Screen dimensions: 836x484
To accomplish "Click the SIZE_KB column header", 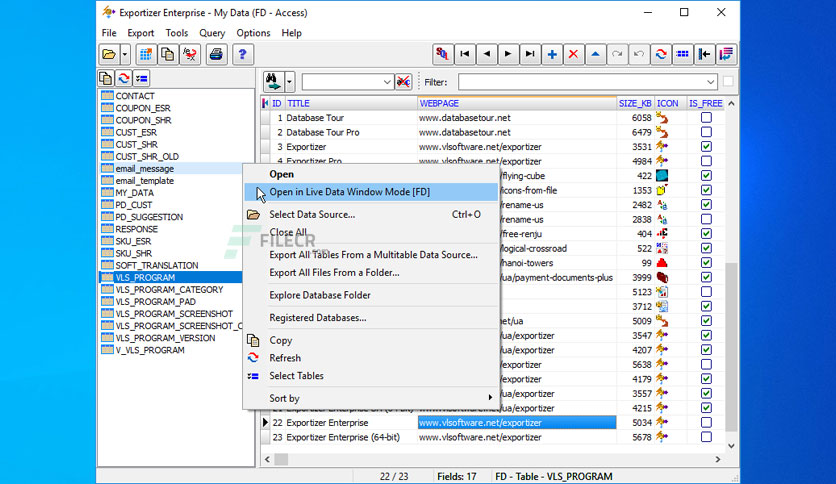I will click(635, 103).
